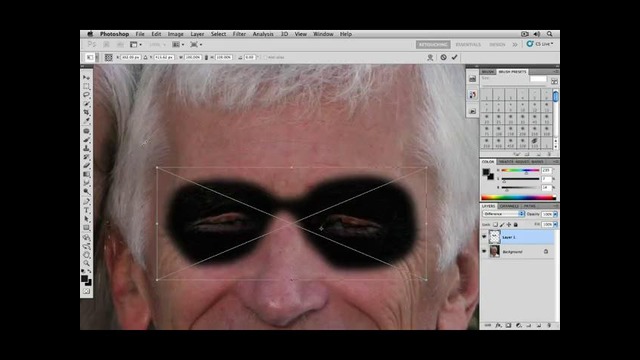Select the Dodge tool
This screenshot has width=640, height=360.
coord(86,191)
